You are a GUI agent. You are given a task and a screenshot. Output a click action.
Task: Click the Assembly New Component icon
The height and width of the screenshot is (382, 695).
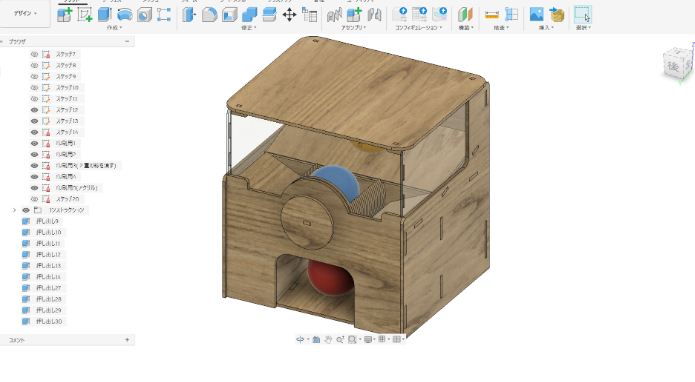(x=354, y=15)
